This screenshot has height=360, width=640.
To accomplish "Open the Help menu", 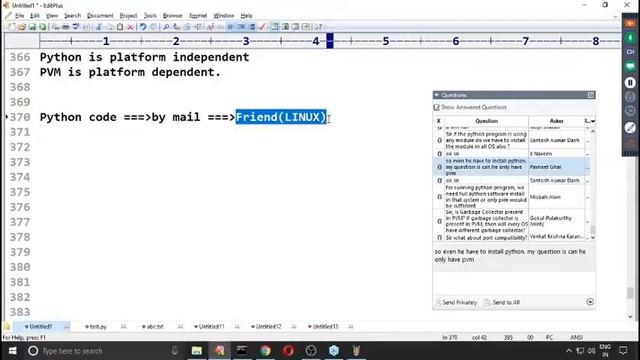I will [x=246, y=16].
